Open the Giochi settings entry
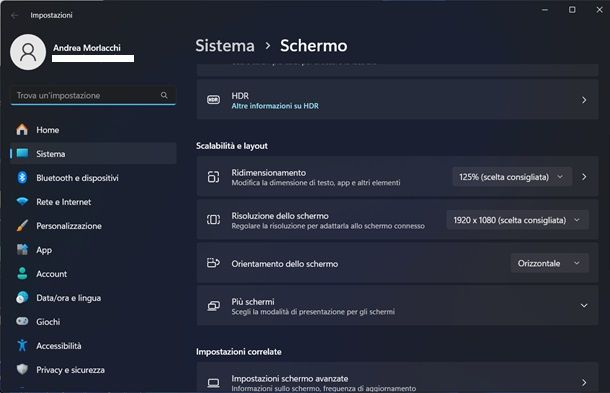Image resolution: width=610 pixels, height=393 pixels. click(x=93, y=322)
